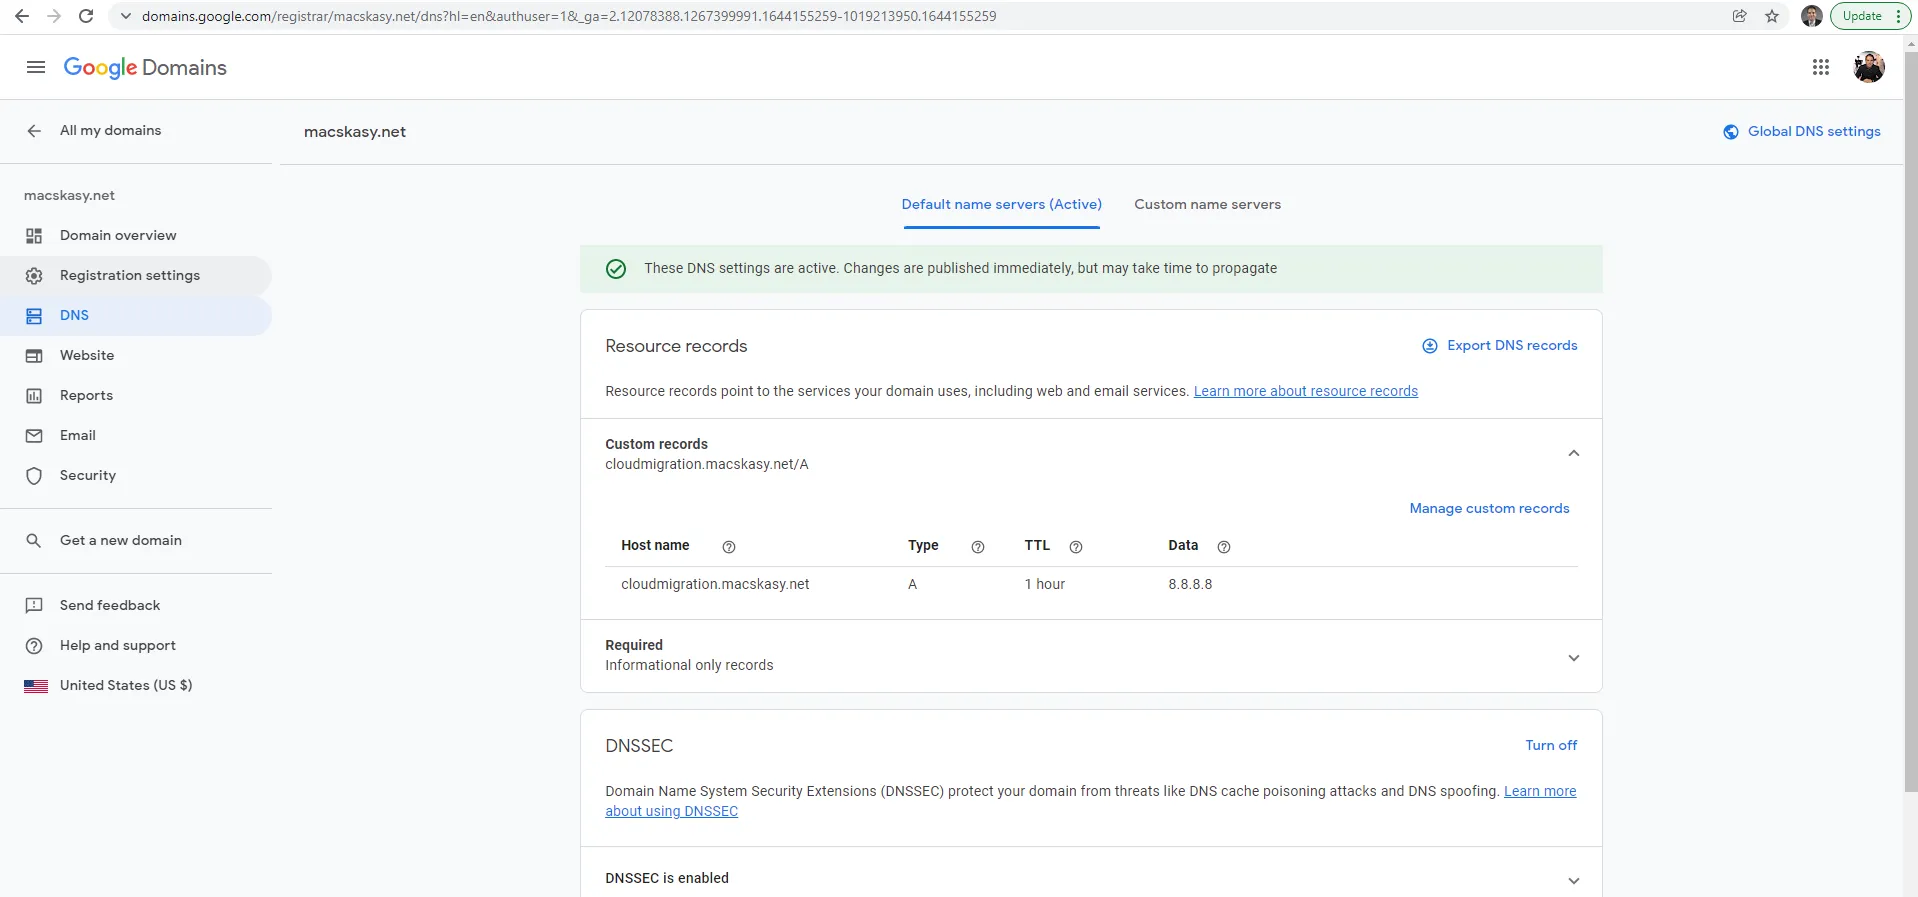The image size is (1918, 897).
Task: Click the TTL column help icon
Action: 1076,547
